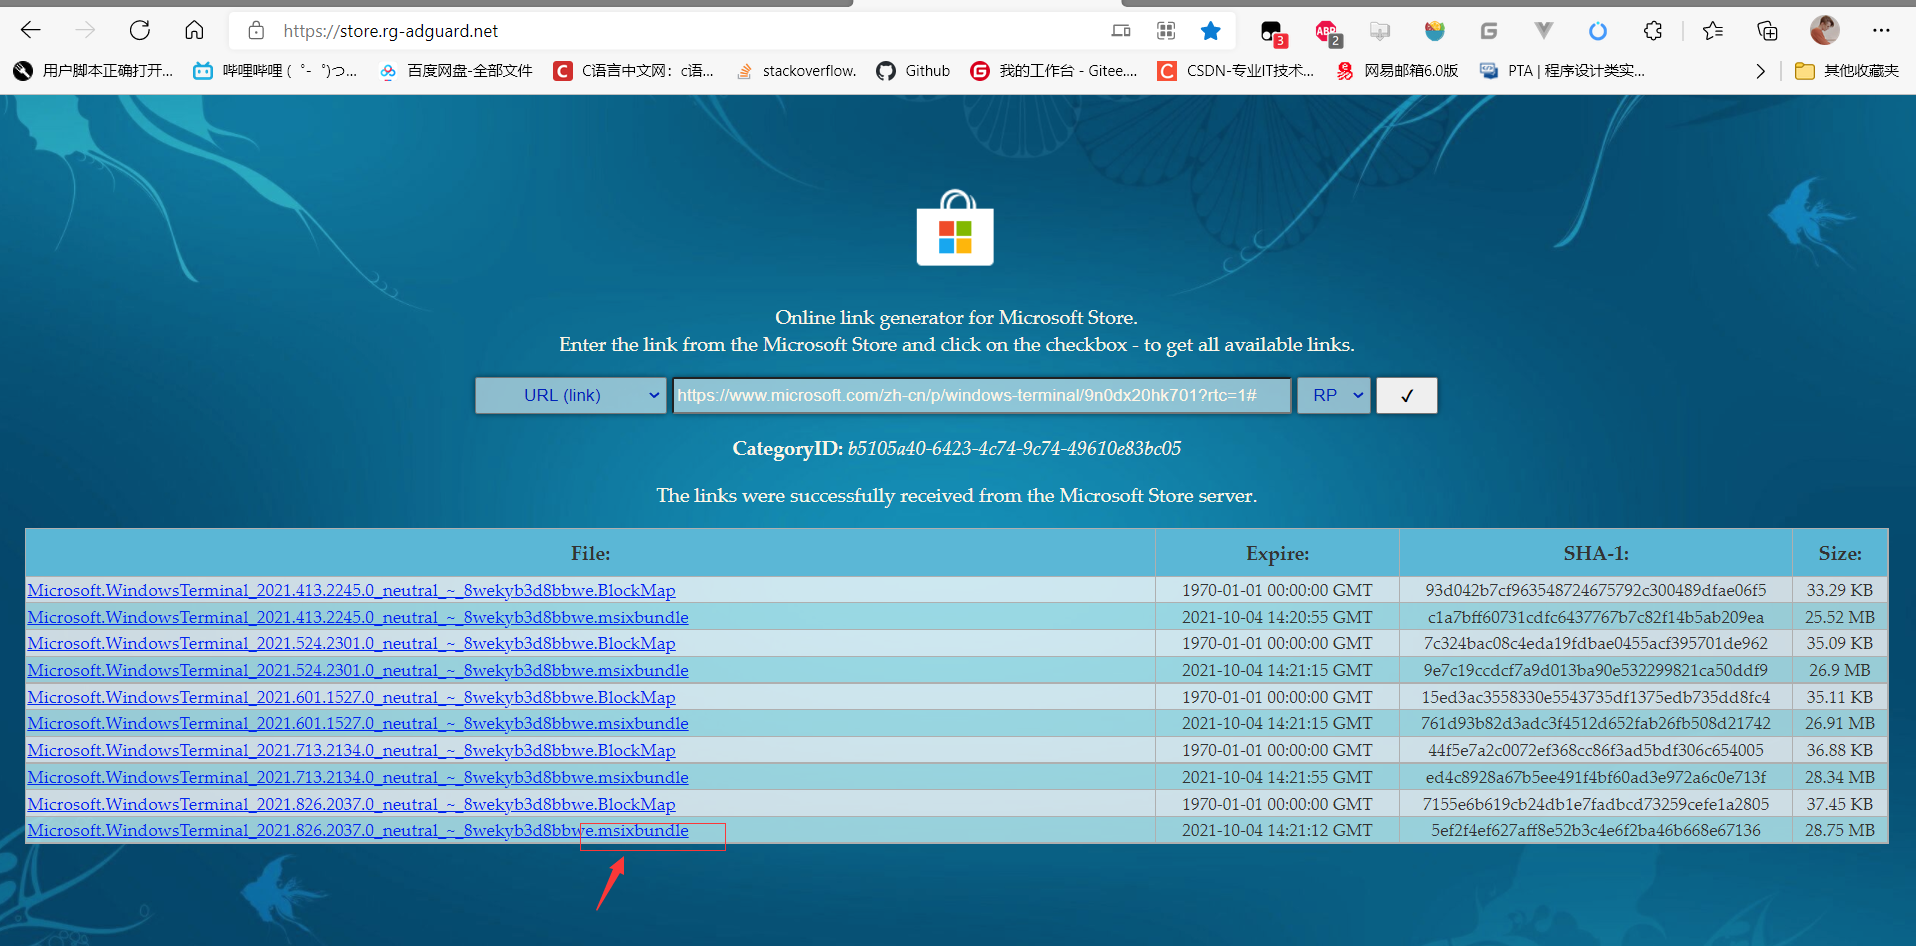This screenshot has width=1916, height=946.
Task: Select the 33.29 KB size cell
Action: (1840, 590)
